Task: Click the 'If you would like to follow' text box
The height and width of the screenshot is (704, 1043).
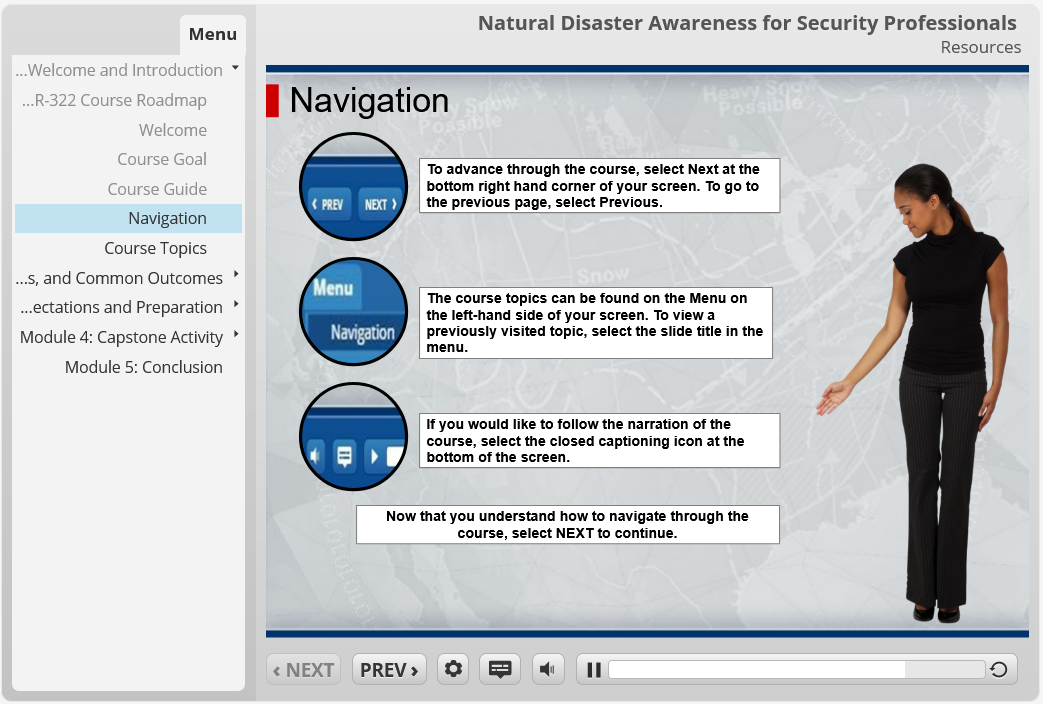Action: [599, 440]
